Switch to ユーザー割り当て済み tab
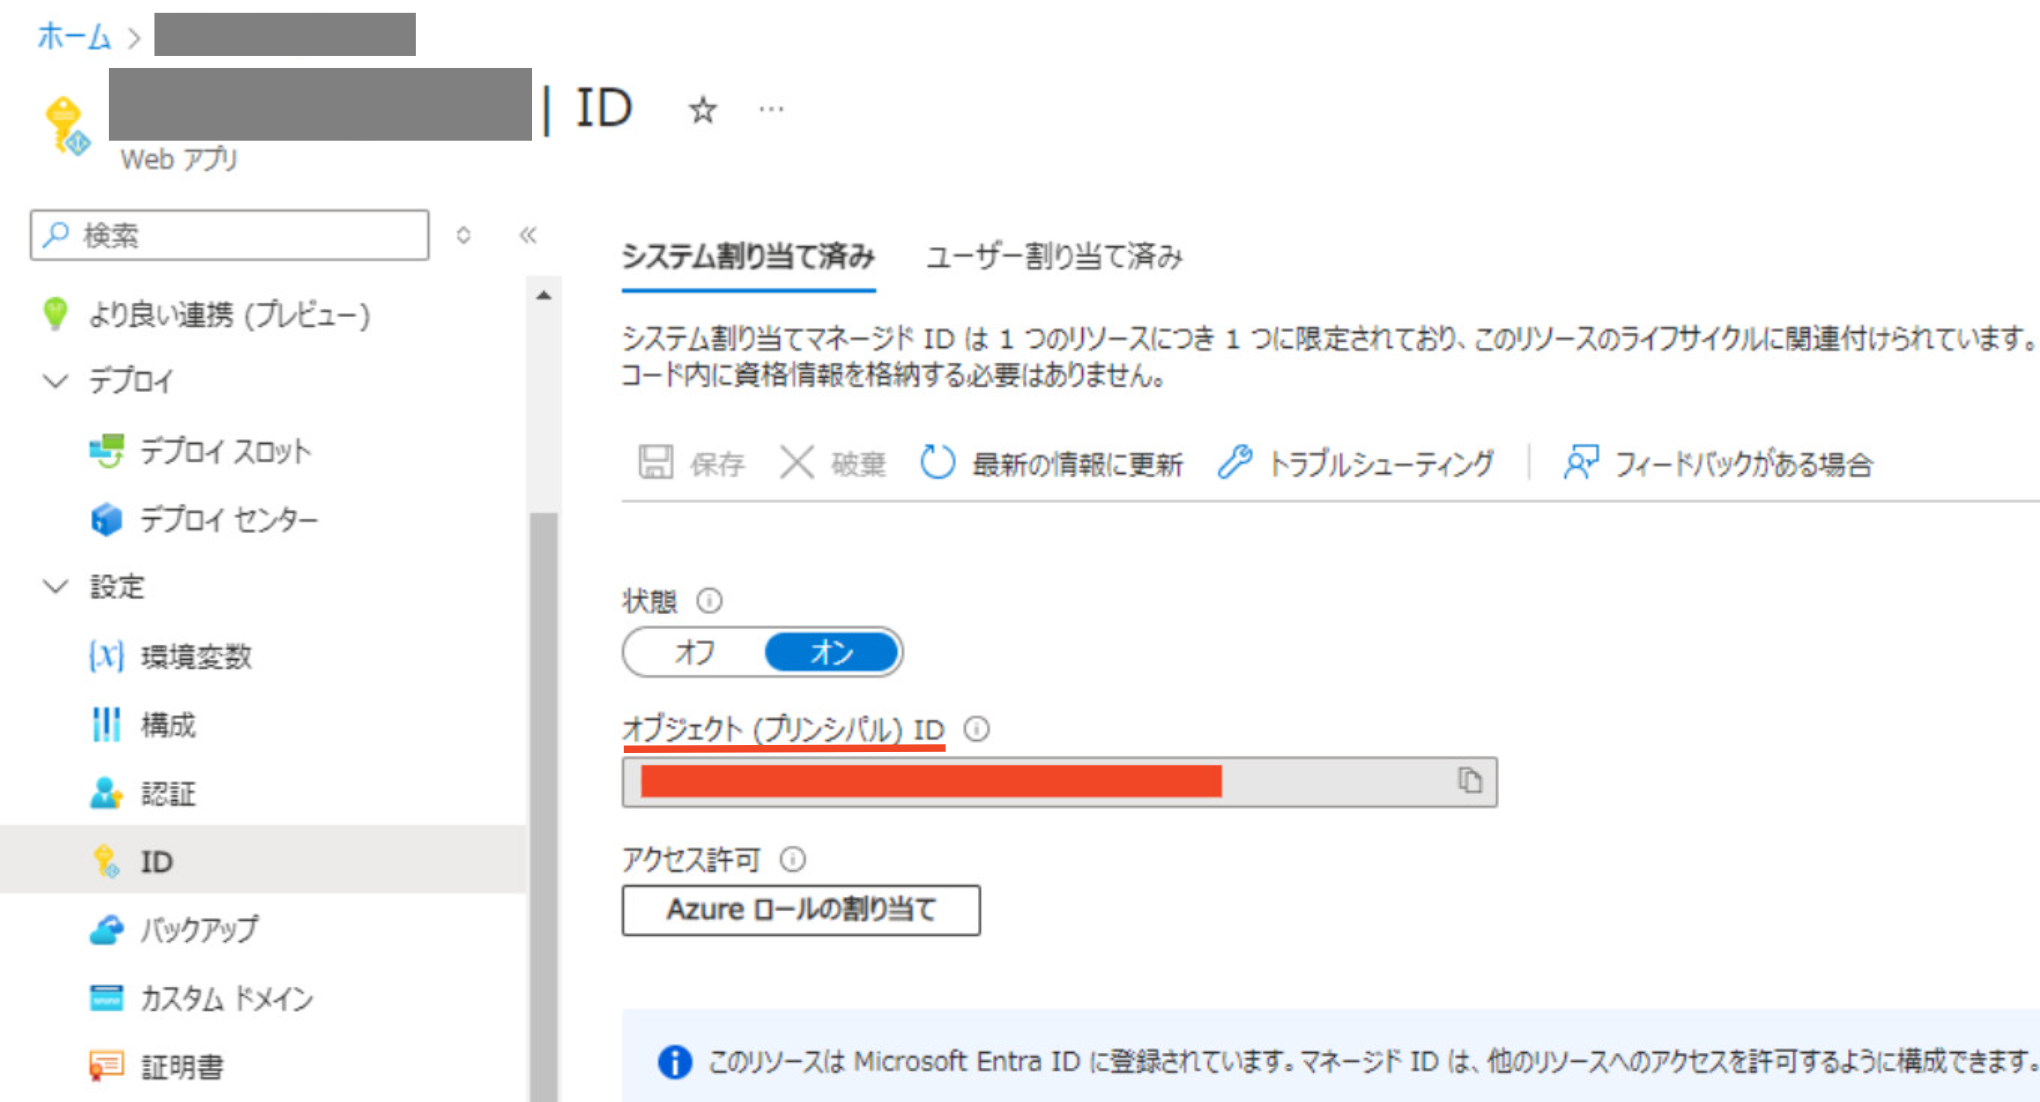2040x1102 pixels. (x=1054, y=257)
